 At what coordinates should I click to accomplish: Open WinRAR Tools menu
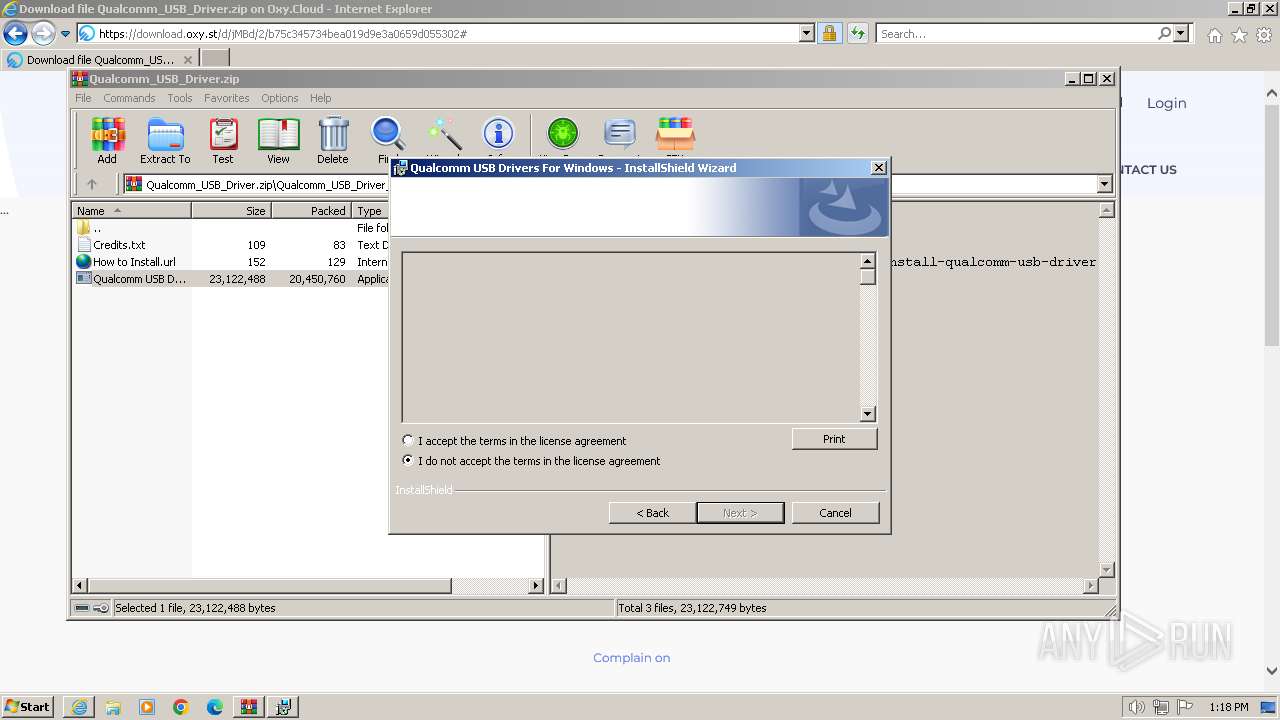tap(180, 98)
